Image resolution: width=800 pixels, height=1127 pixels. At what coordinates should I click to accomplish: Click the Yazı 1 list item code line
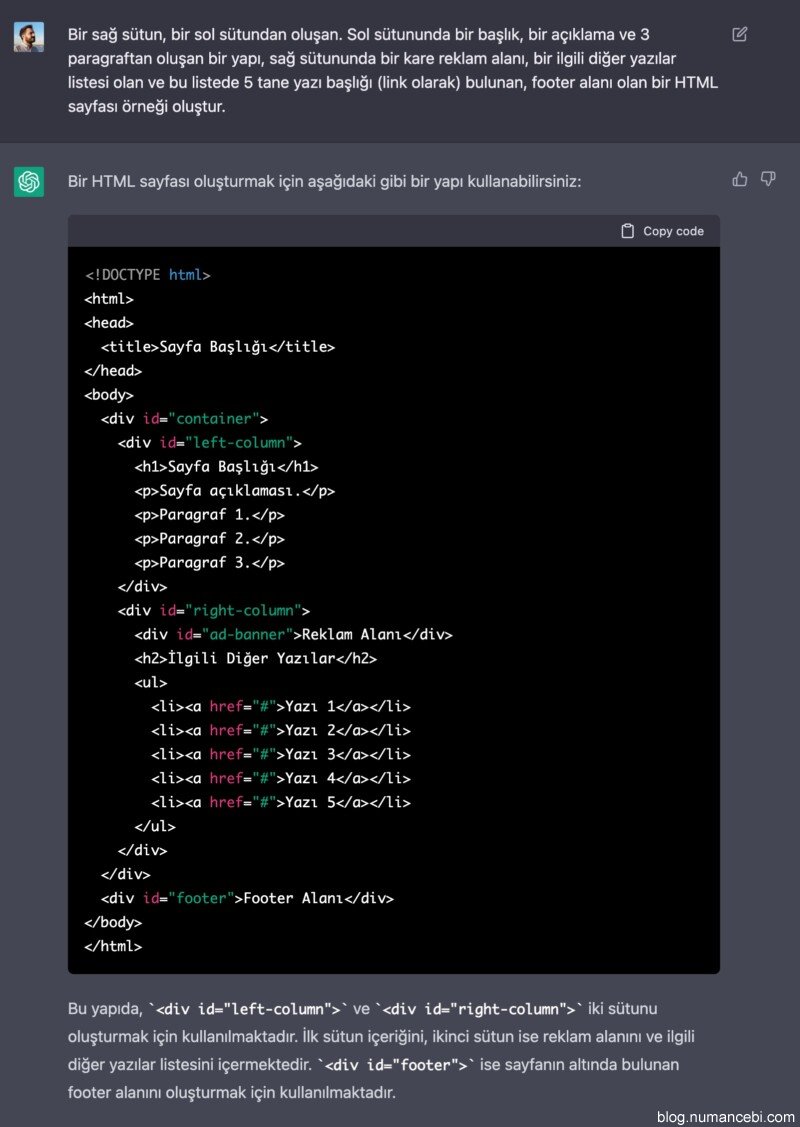point(280,706)
